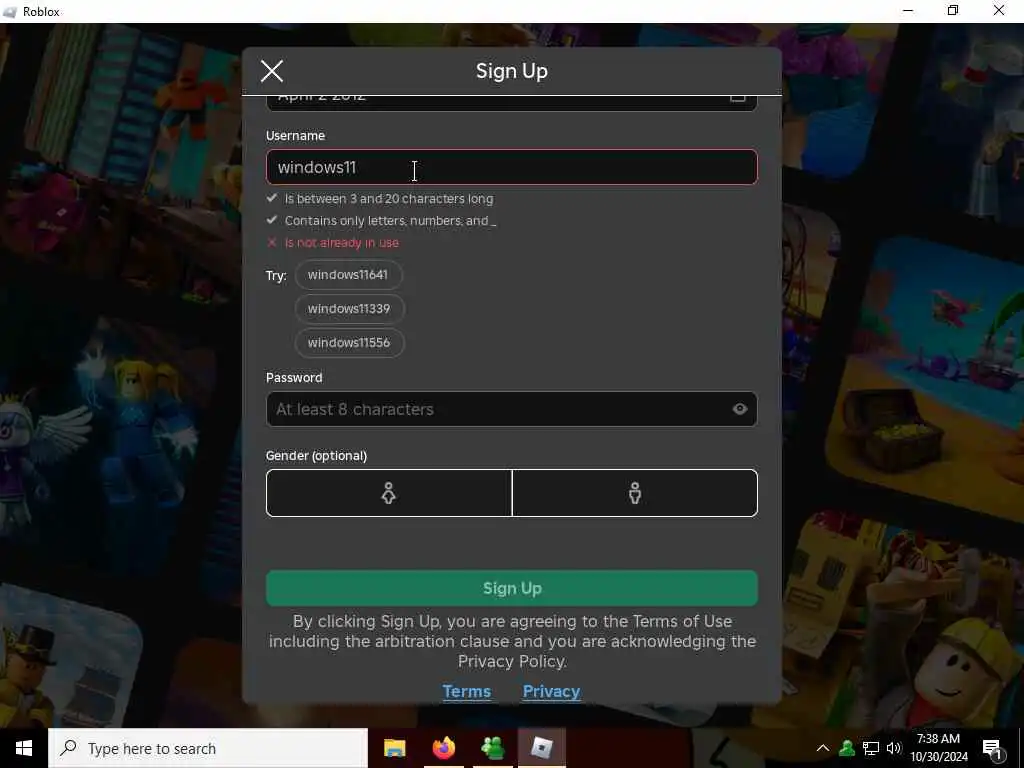Choose suggested username windows11641

tap(348, 275)
